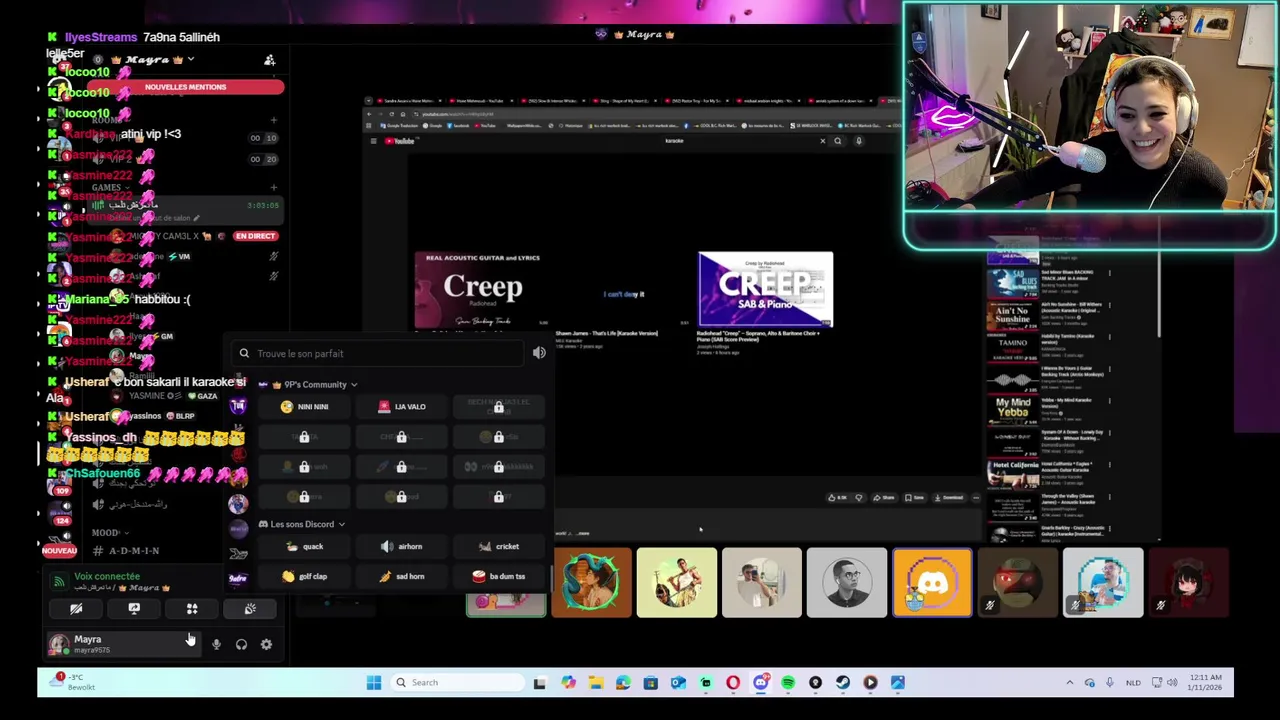Select the anime avatar participant tile
Screen dimensions: 1280x720
1188,583
